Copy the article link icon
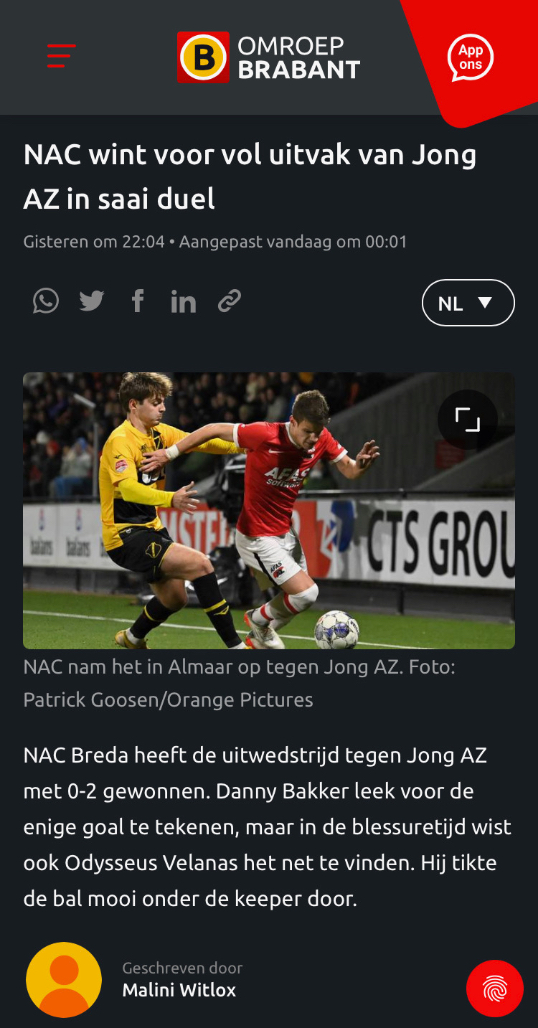 [229, 302]
